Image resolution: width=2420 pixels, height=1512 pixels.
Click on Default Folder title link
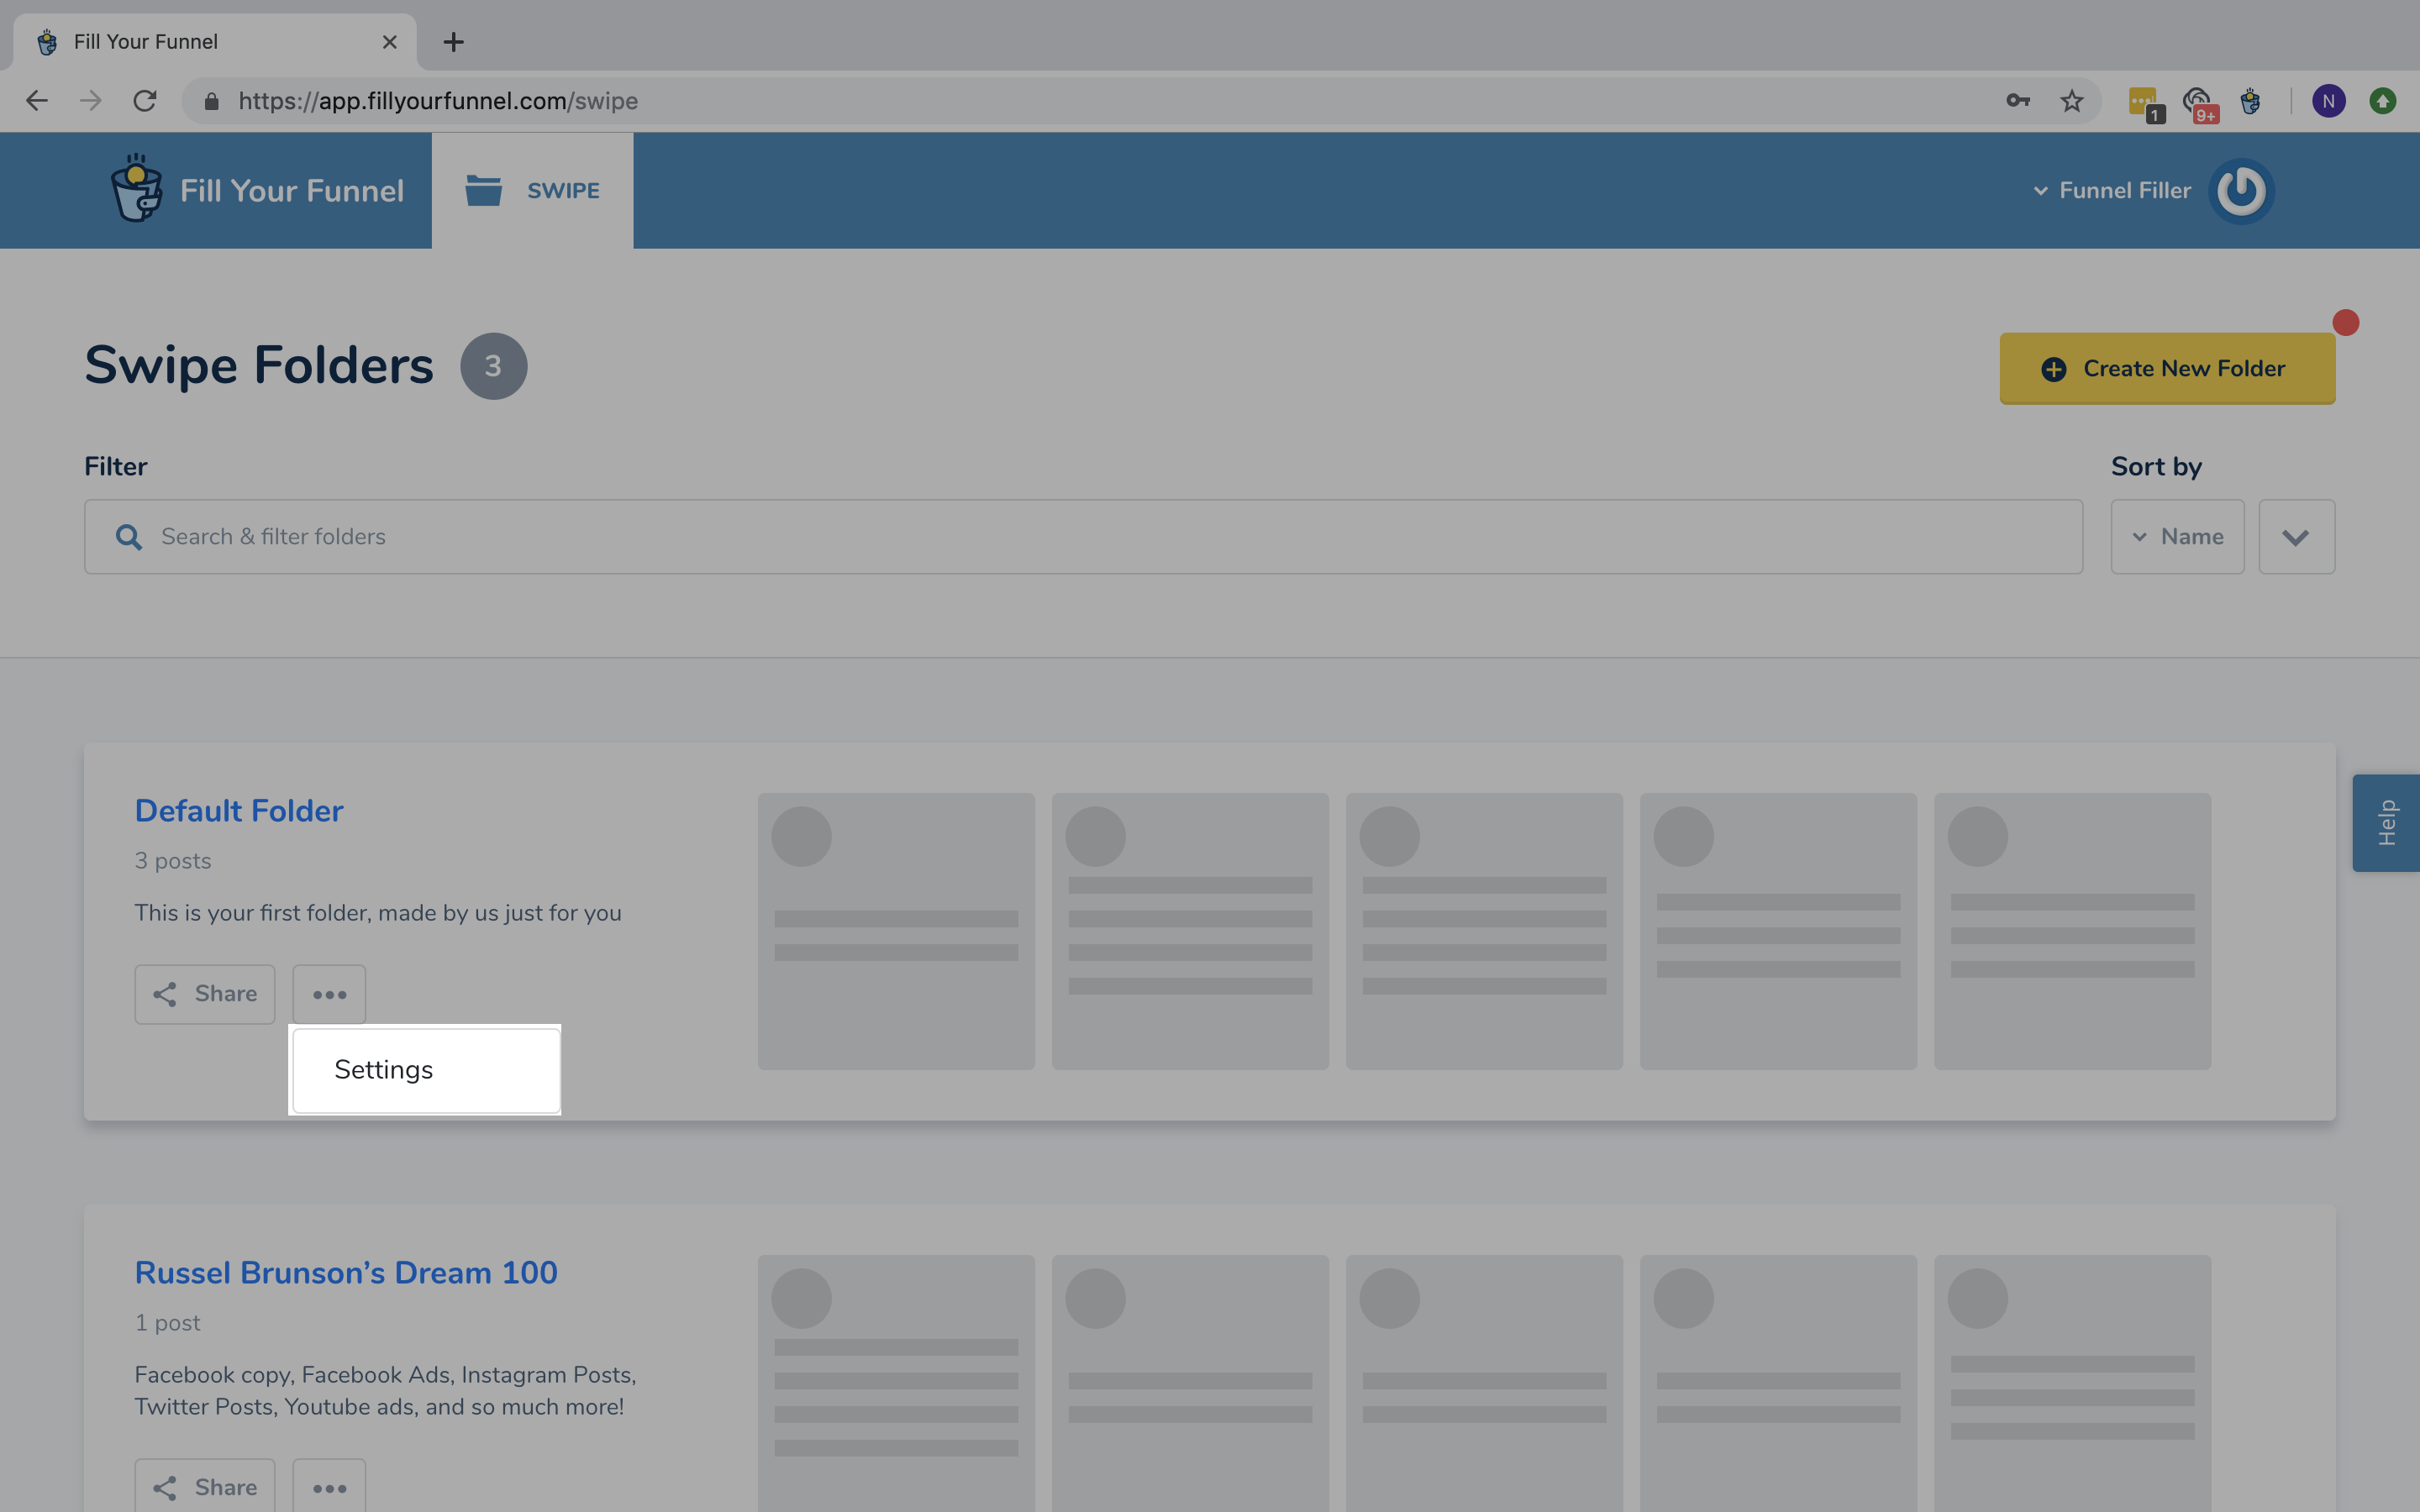point(239,810)
